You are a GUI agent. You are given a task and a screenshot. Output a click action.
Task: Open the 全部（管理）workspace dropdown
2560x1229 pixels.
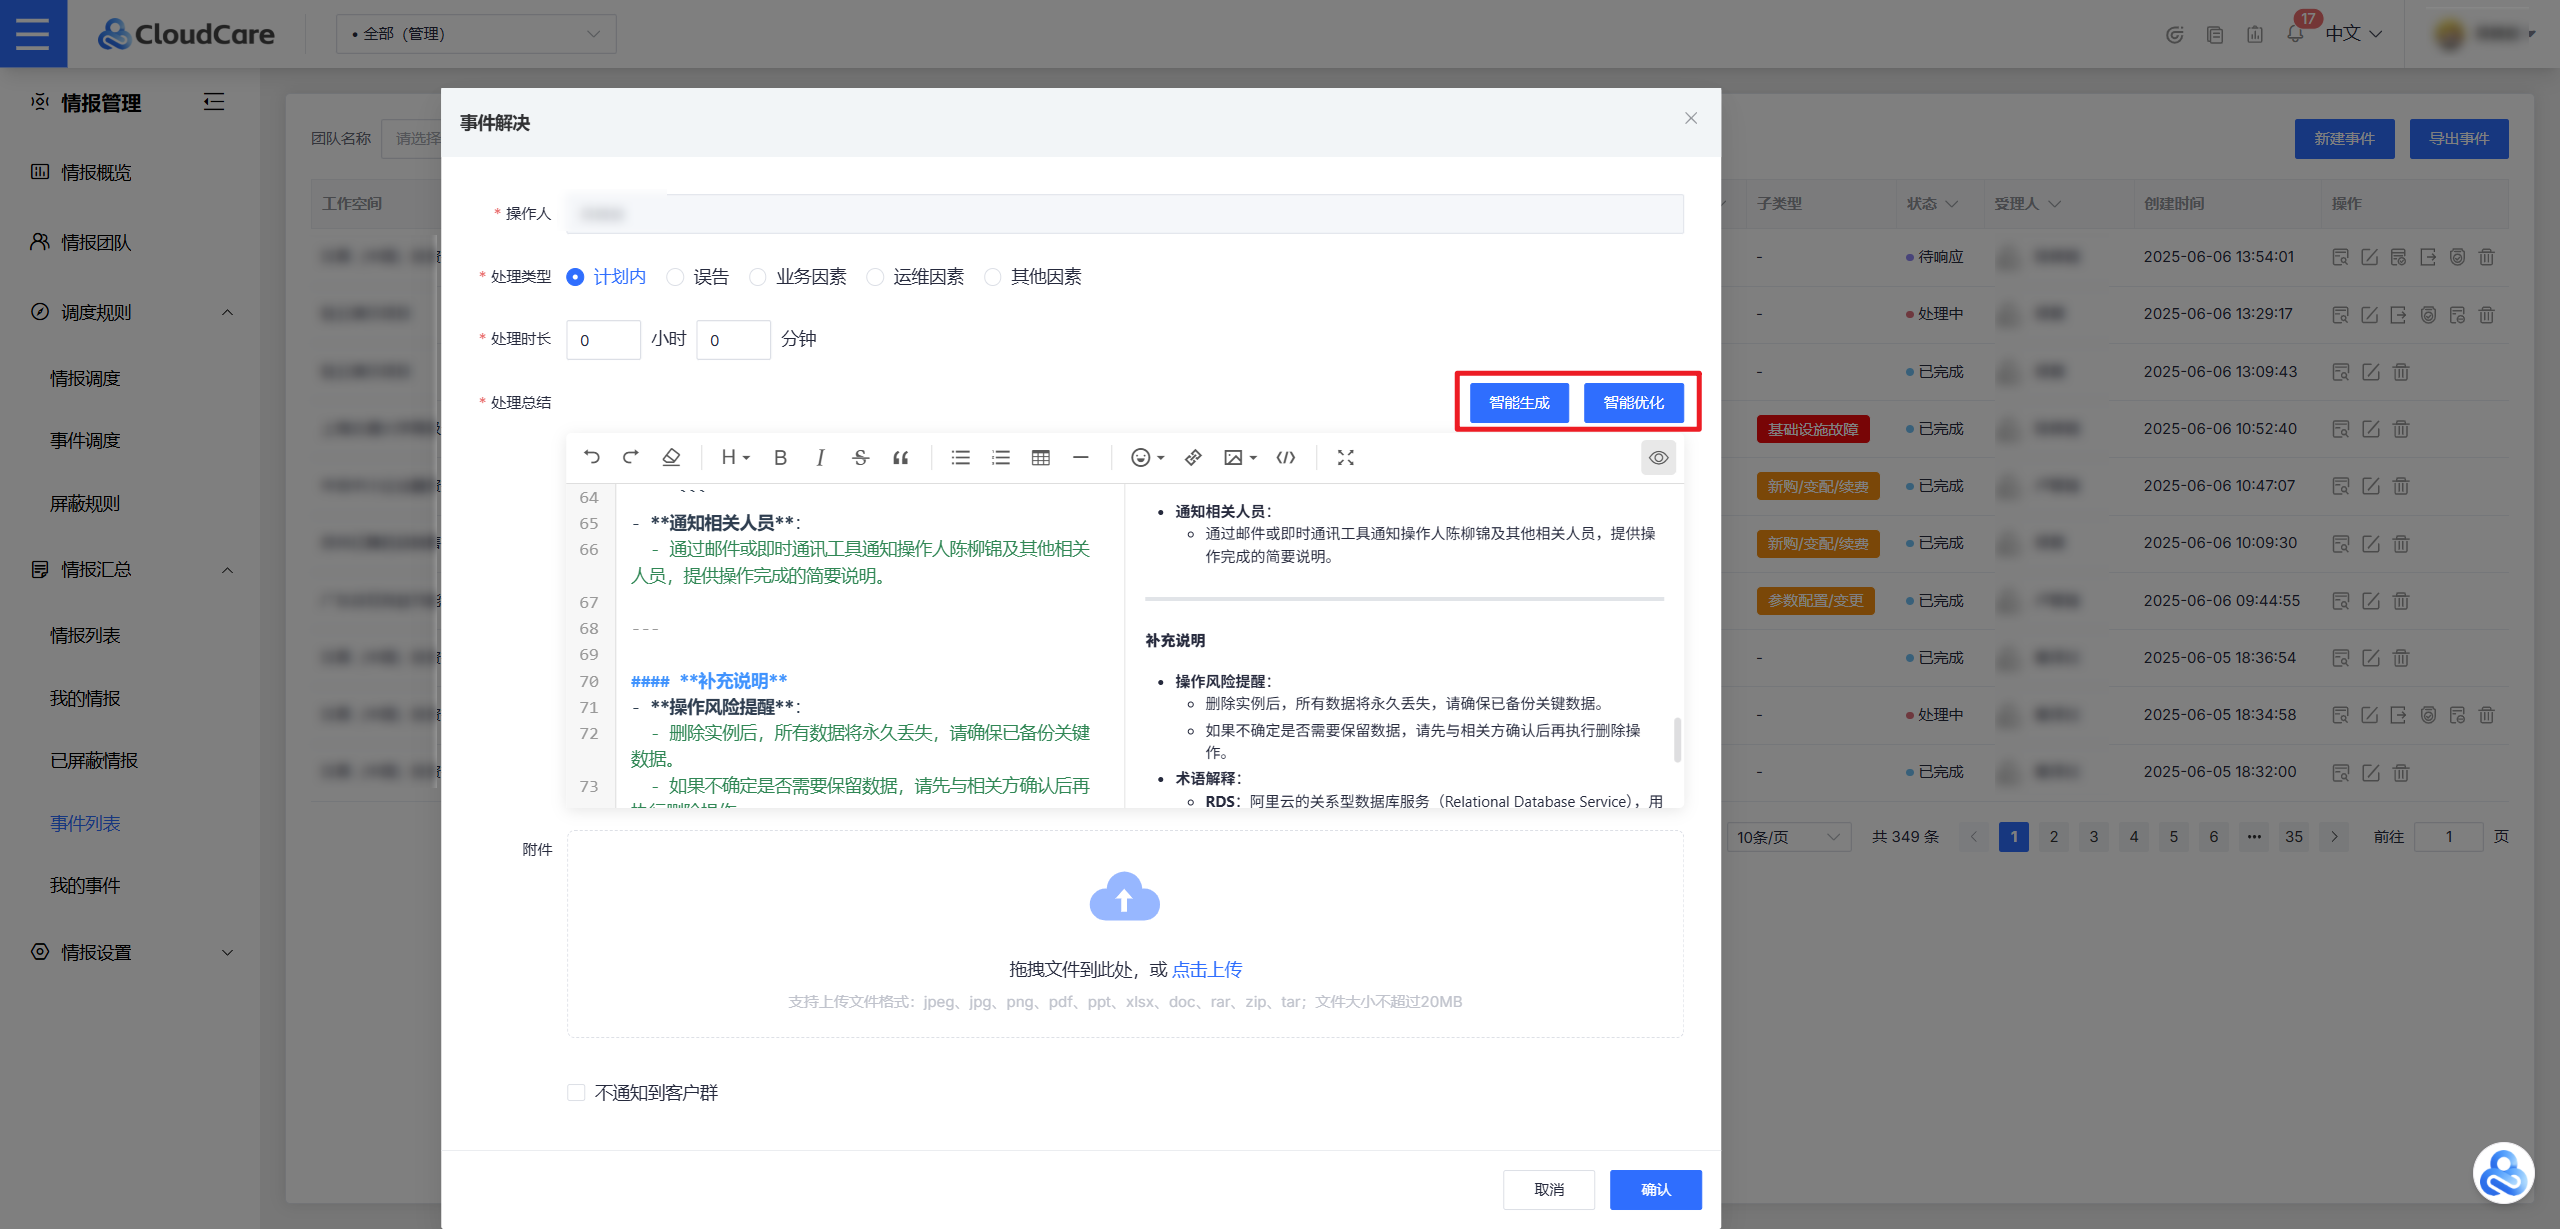click(476, 33)
